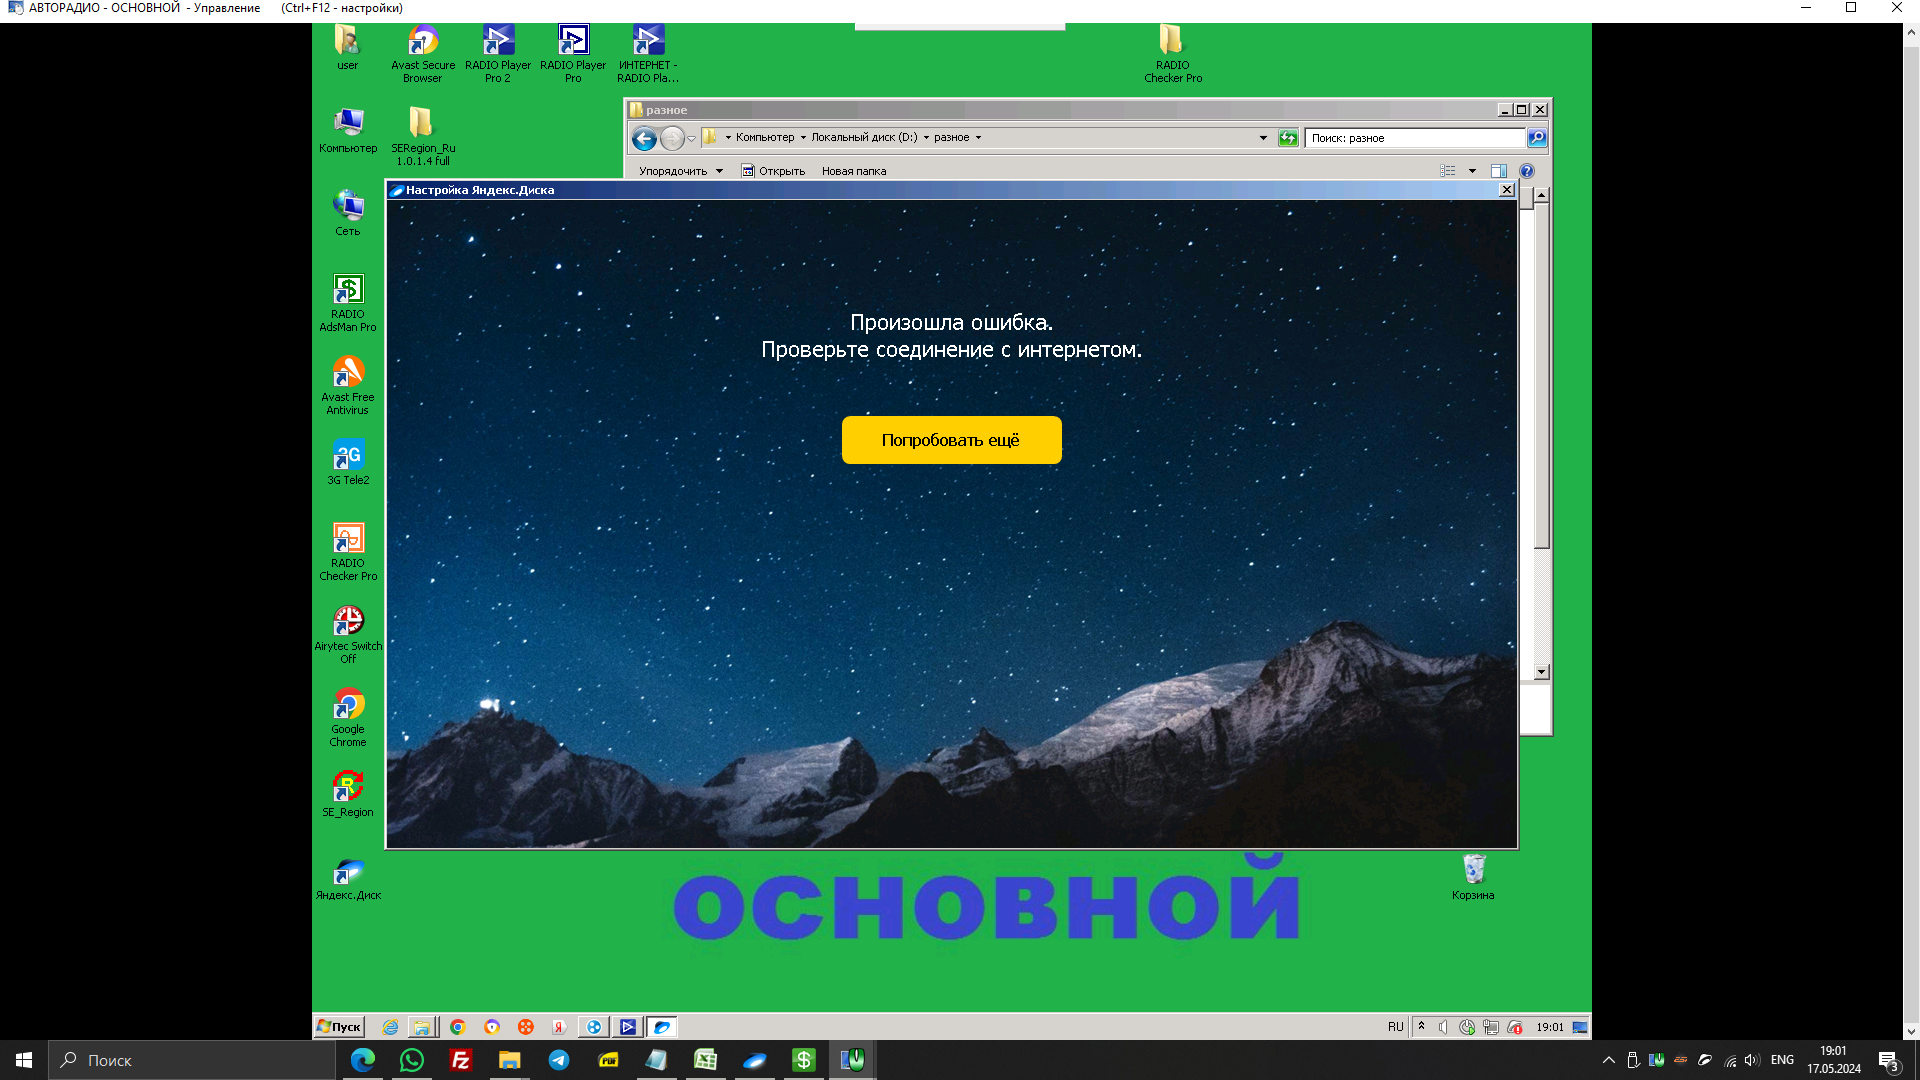Launch Google Chrome desktop shortcut
Viewport: 1920px width, 1080px height.
pos(348,718)
